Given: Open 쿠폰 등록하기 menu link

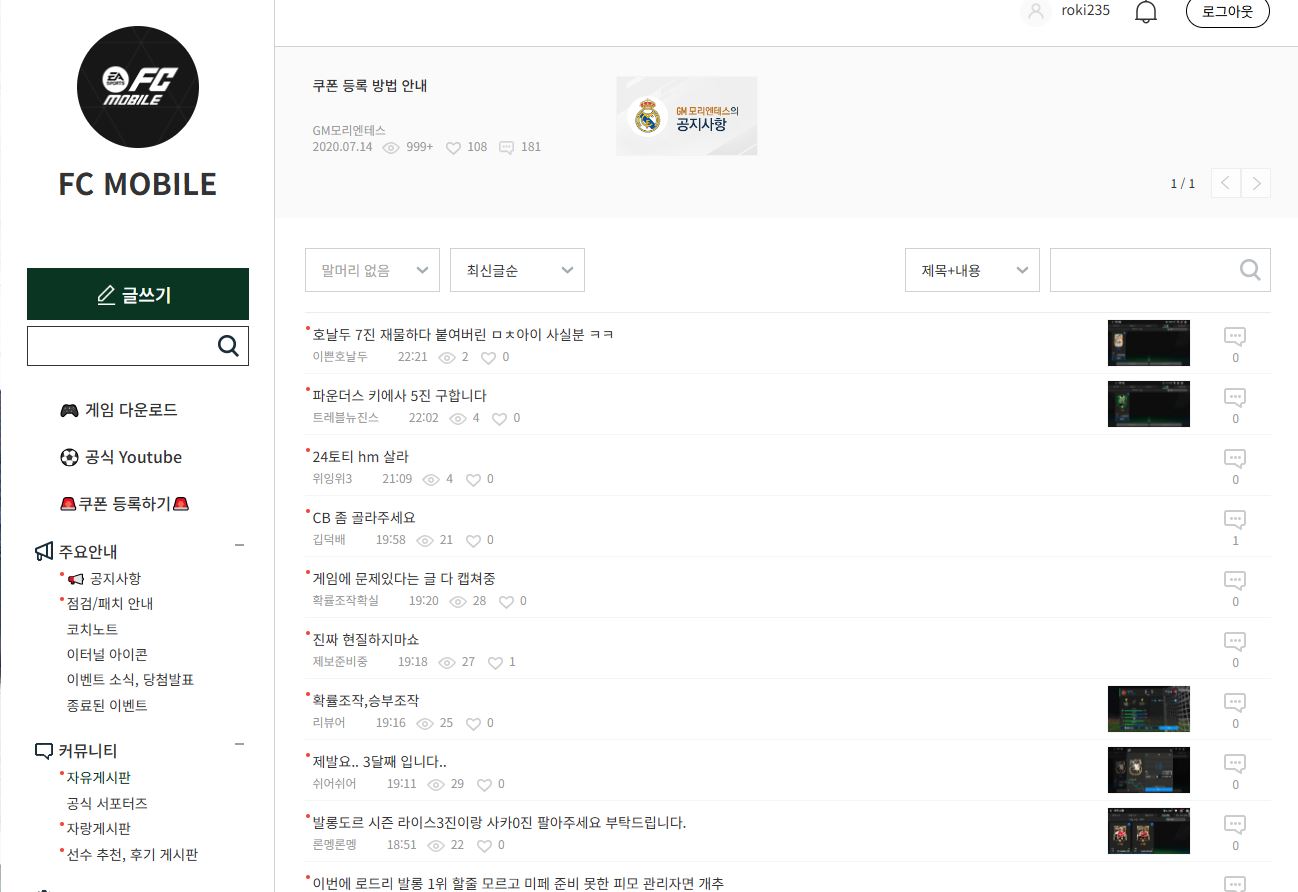Looking at the screenshot, I should click(125, 503).
